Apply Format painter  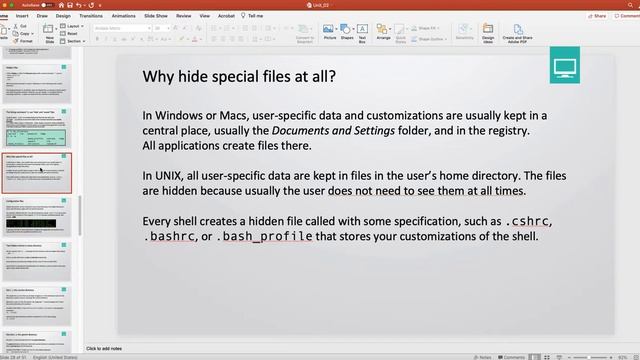click(22, 41)
